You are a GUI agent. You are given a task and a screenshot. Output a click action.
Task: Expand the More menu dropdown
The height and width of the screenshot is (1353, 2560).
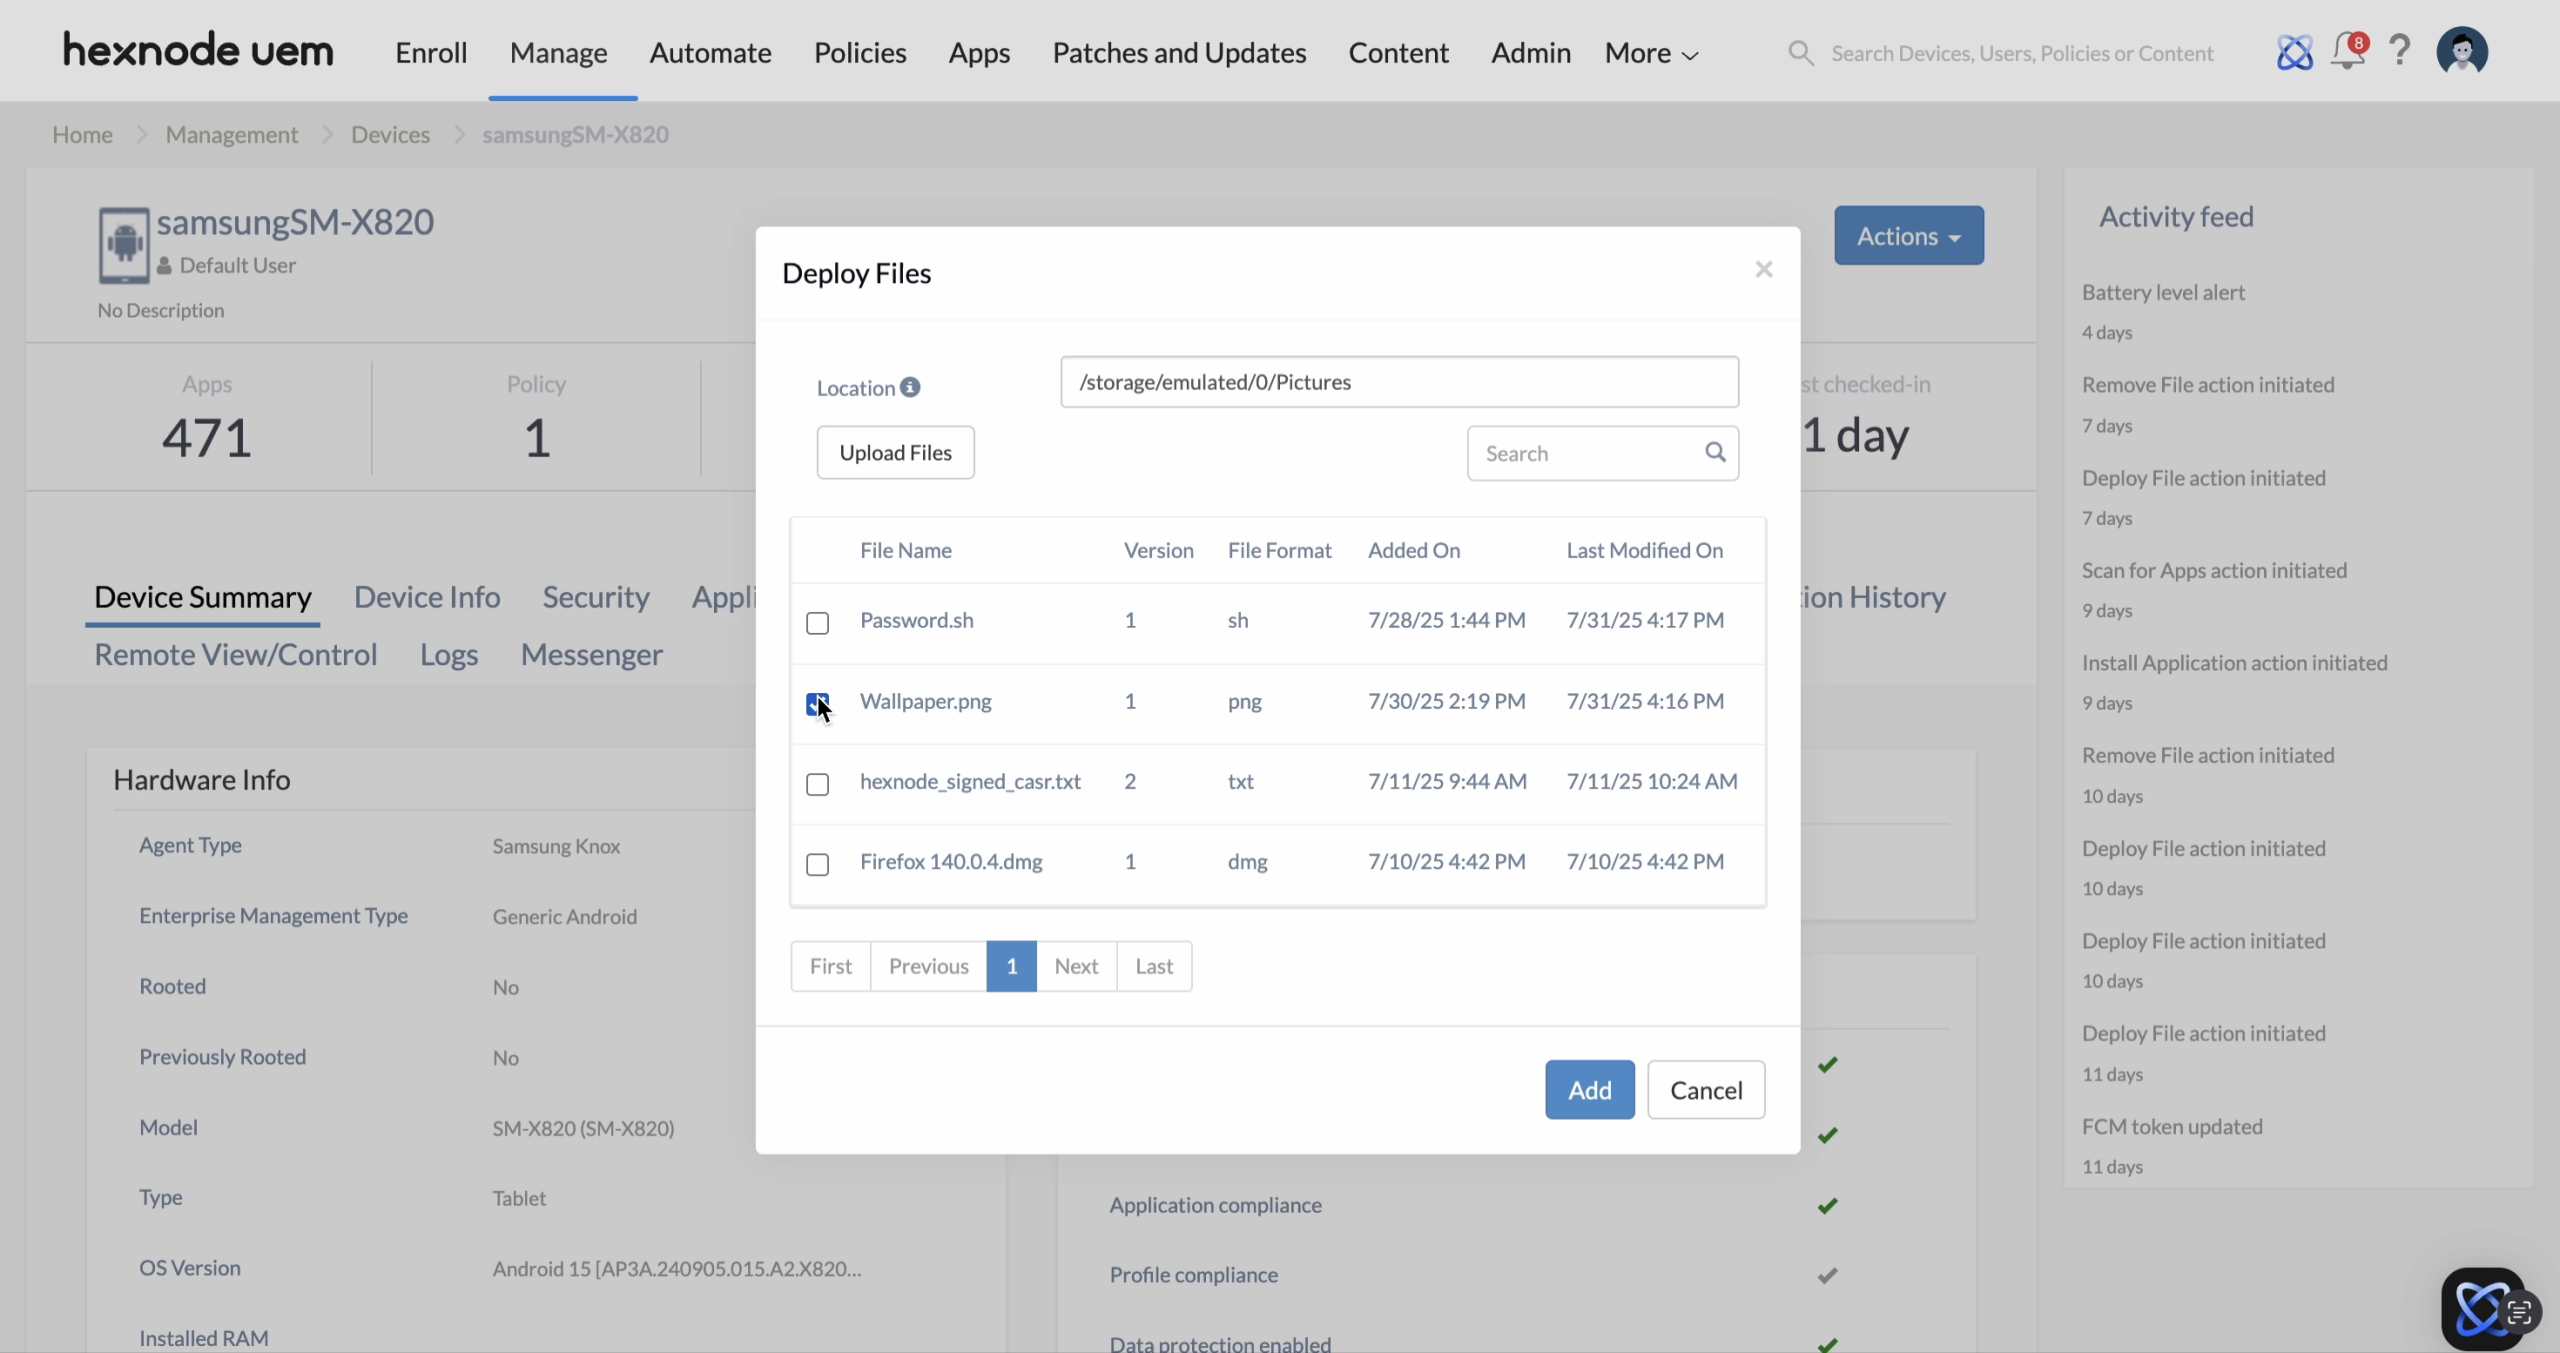pos(1651,53)
